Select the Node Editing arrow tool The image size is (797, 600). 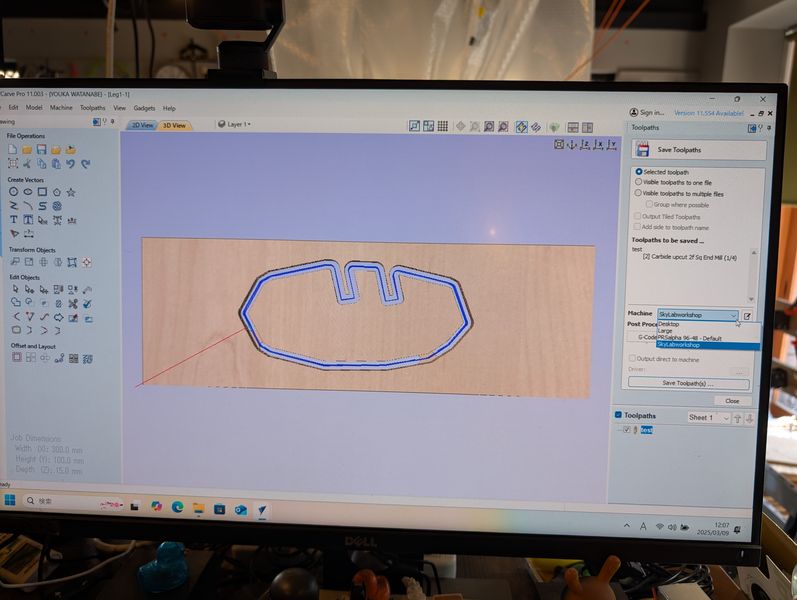point(29,289)
